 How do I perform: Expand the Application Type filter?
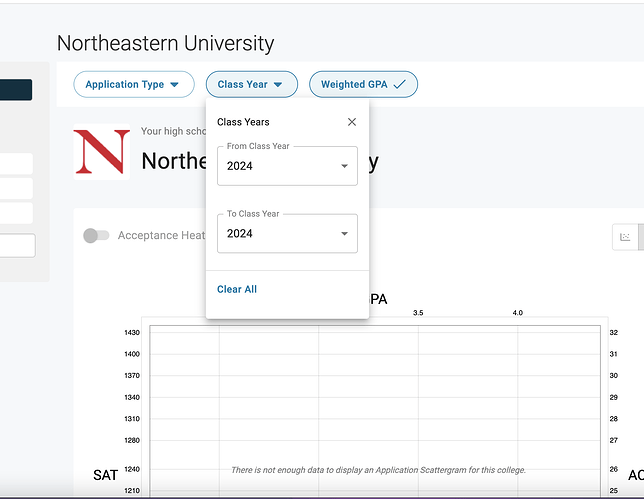pos(132,85)
